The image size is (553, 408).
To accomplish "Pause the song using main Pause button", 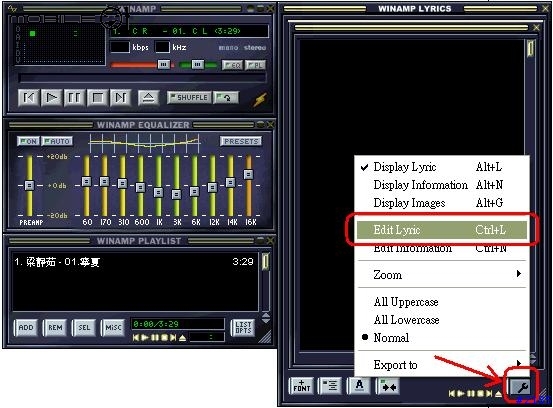I will (x=74, y=98).
